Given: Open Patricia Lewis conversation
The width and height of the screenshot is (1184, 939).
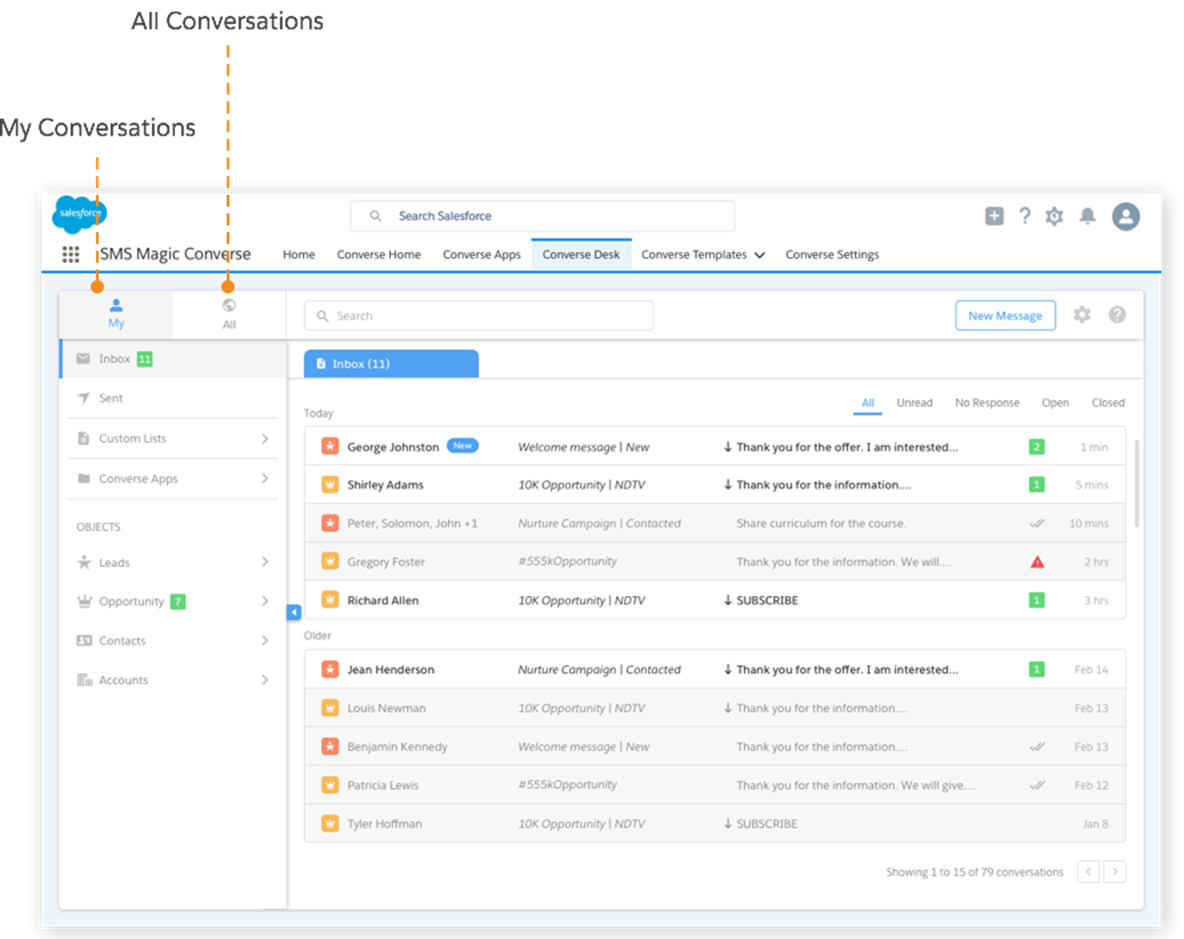Looking at the screenshot, I should tap(714, 785).
